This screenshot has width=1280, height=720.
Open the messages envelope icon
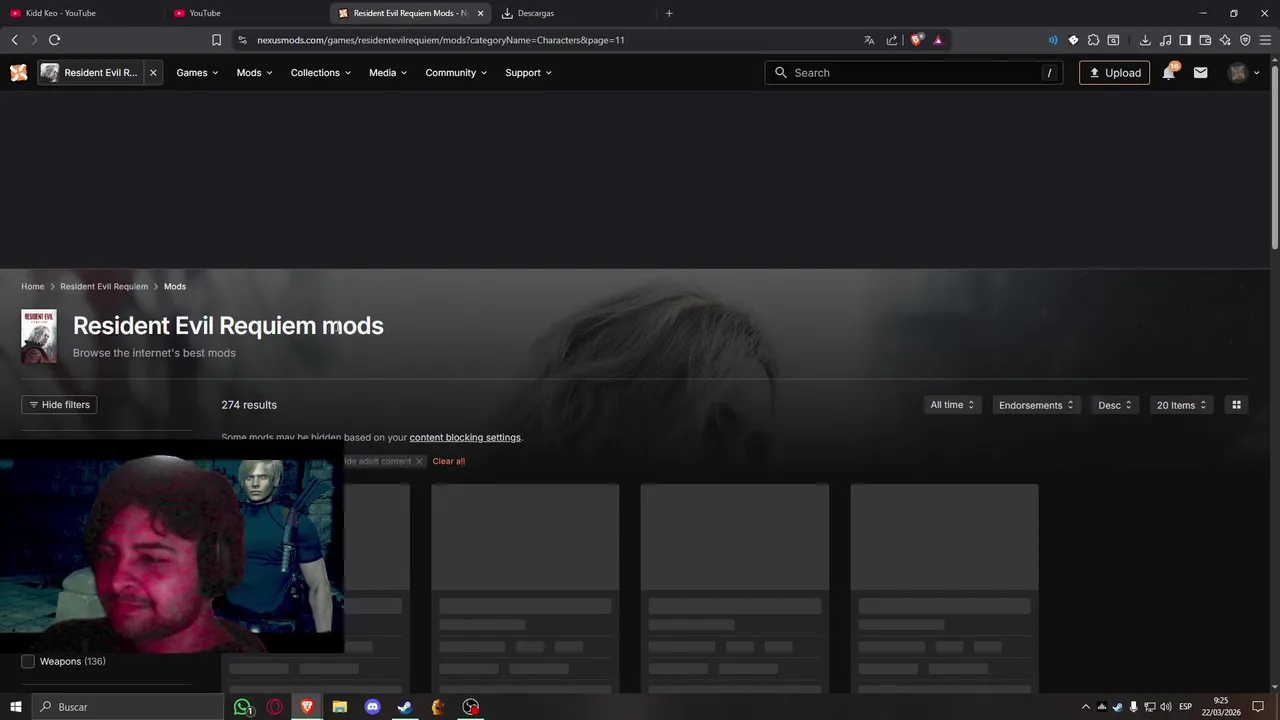coord(1200,73)
